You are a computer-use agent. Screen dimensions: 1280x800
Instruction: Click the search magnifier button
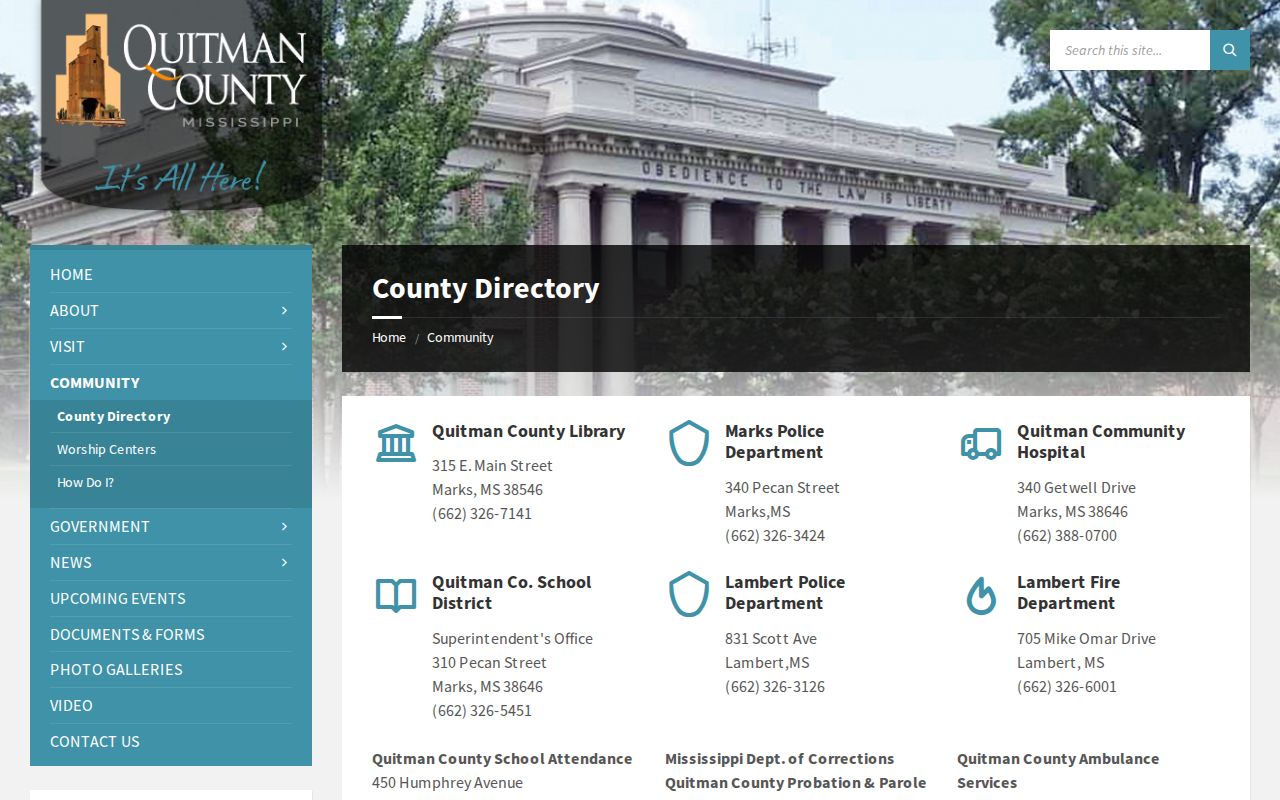[x=1230, y=50]
